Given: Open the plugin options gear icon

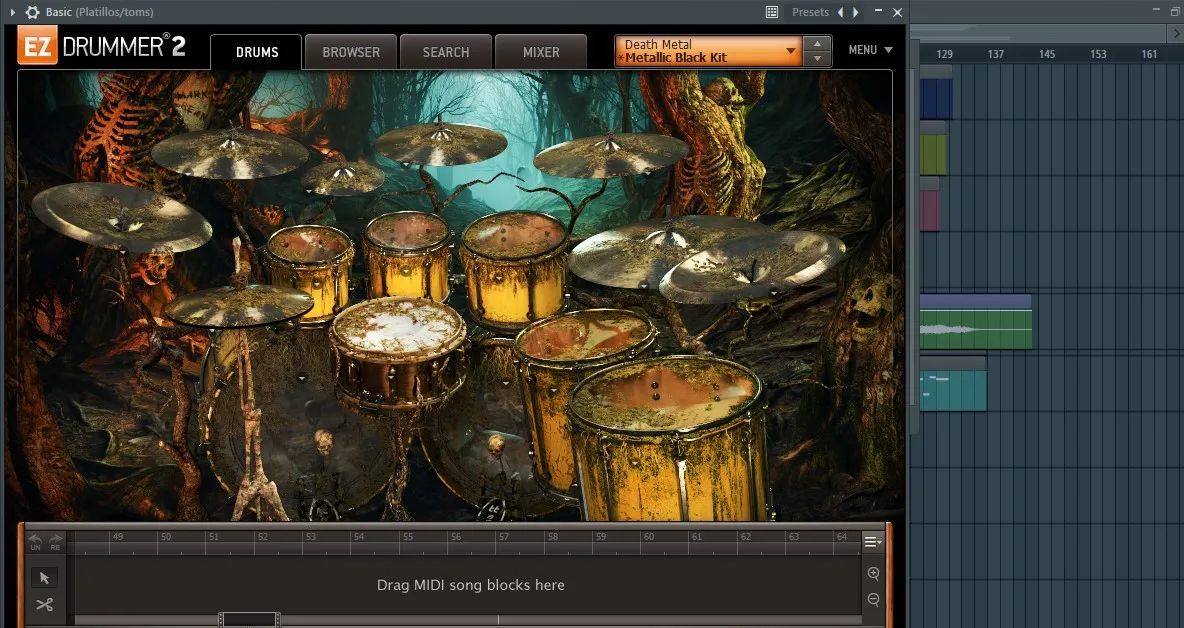Looking at the screenshot, I should point(32,12).
